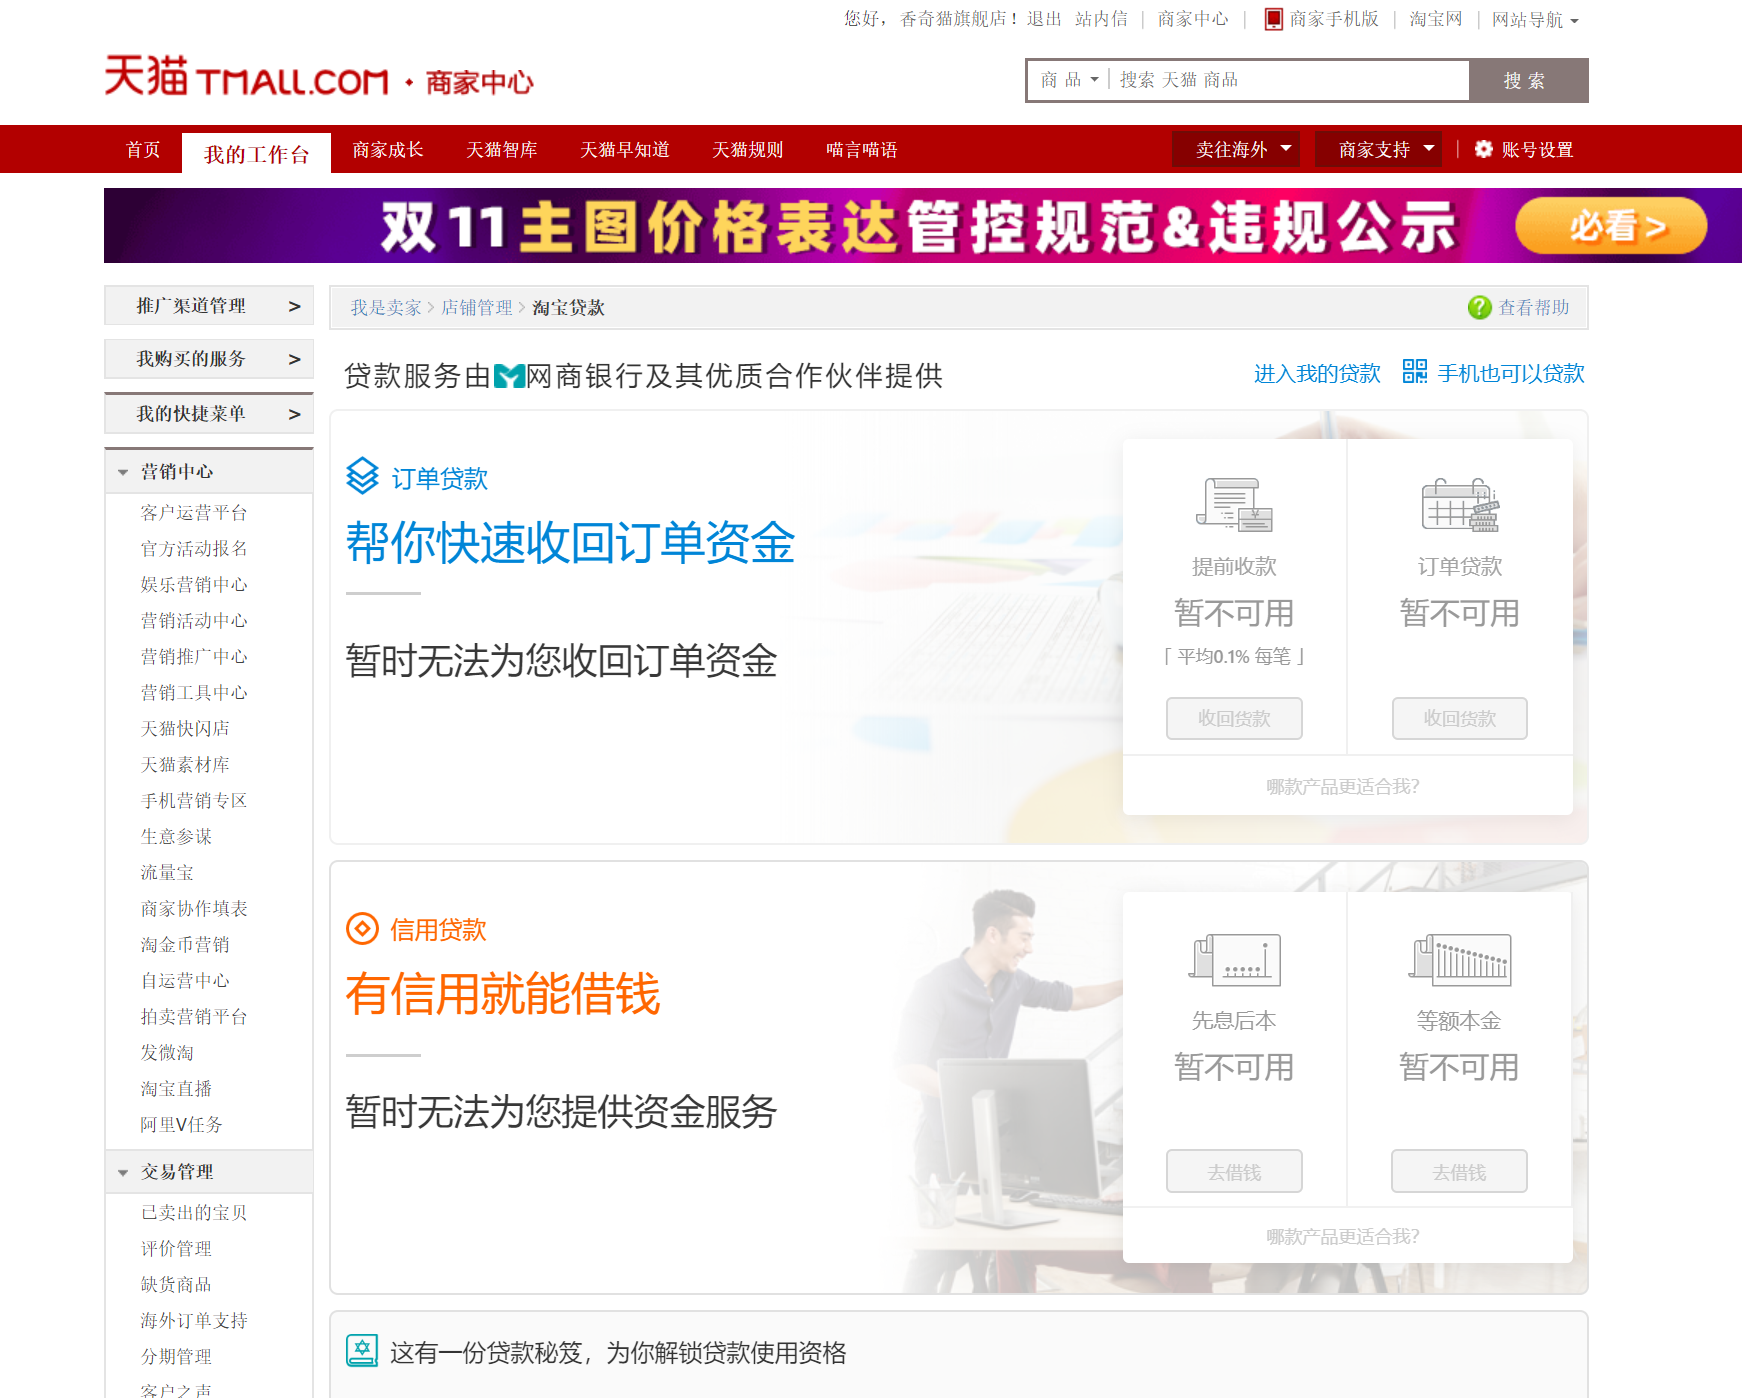Screen dimensions: 1742x1398
Task: Click the Tmall logo
Action: point(247,76)
